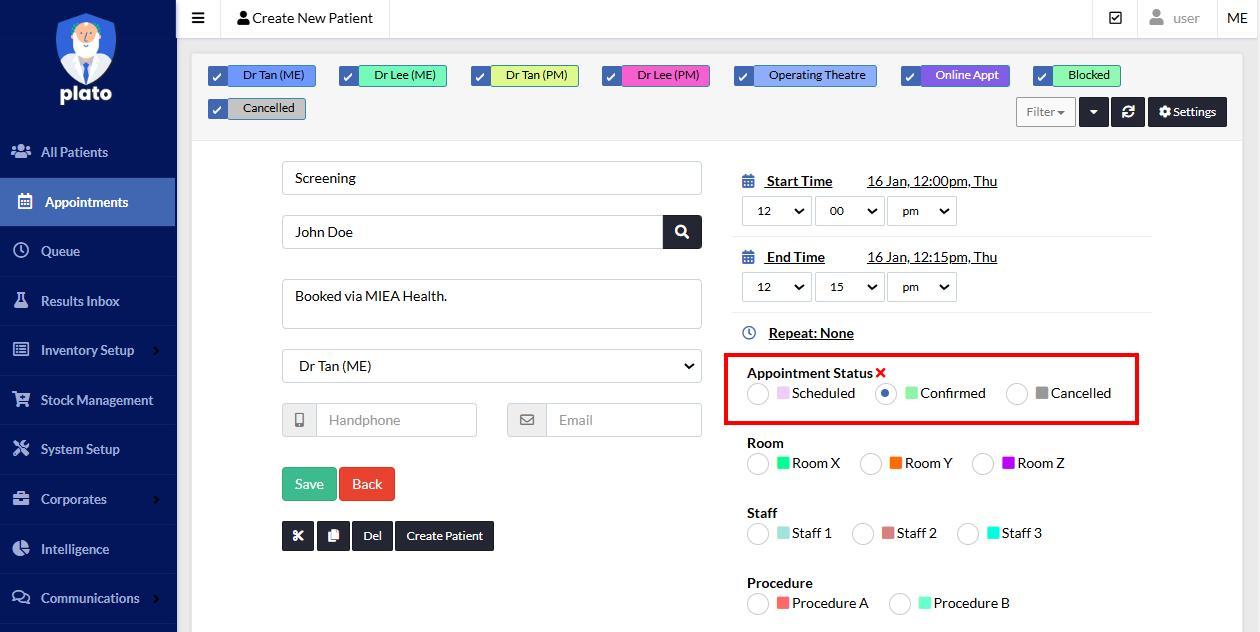Click the refresh calendar icon
This screenshot has width=1260, height=632.
coord(1128,112)
